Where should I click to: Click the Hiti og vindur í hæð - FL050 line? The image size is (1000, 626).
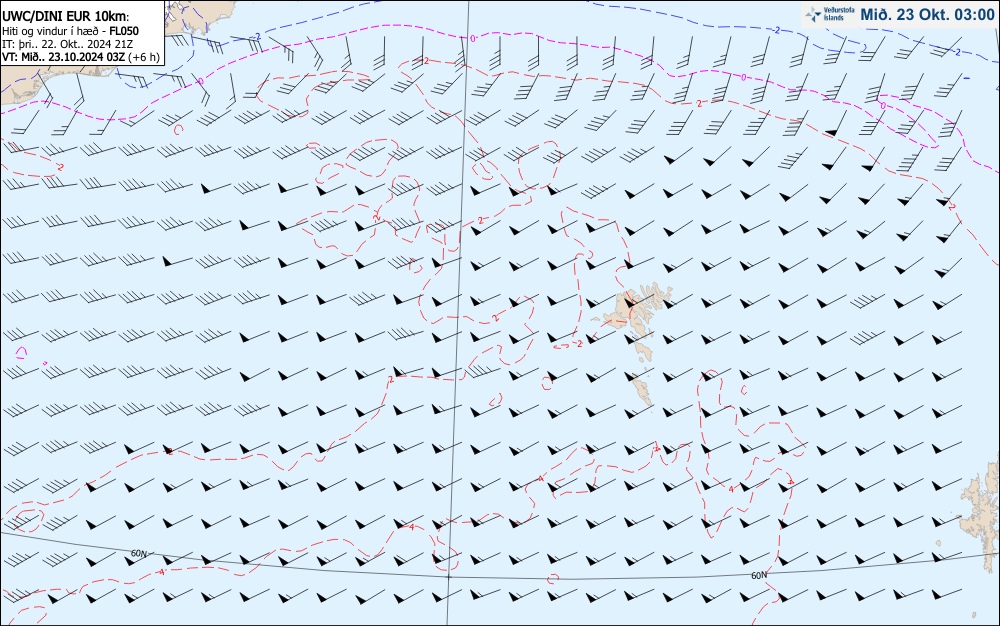(x=70, y=31)
